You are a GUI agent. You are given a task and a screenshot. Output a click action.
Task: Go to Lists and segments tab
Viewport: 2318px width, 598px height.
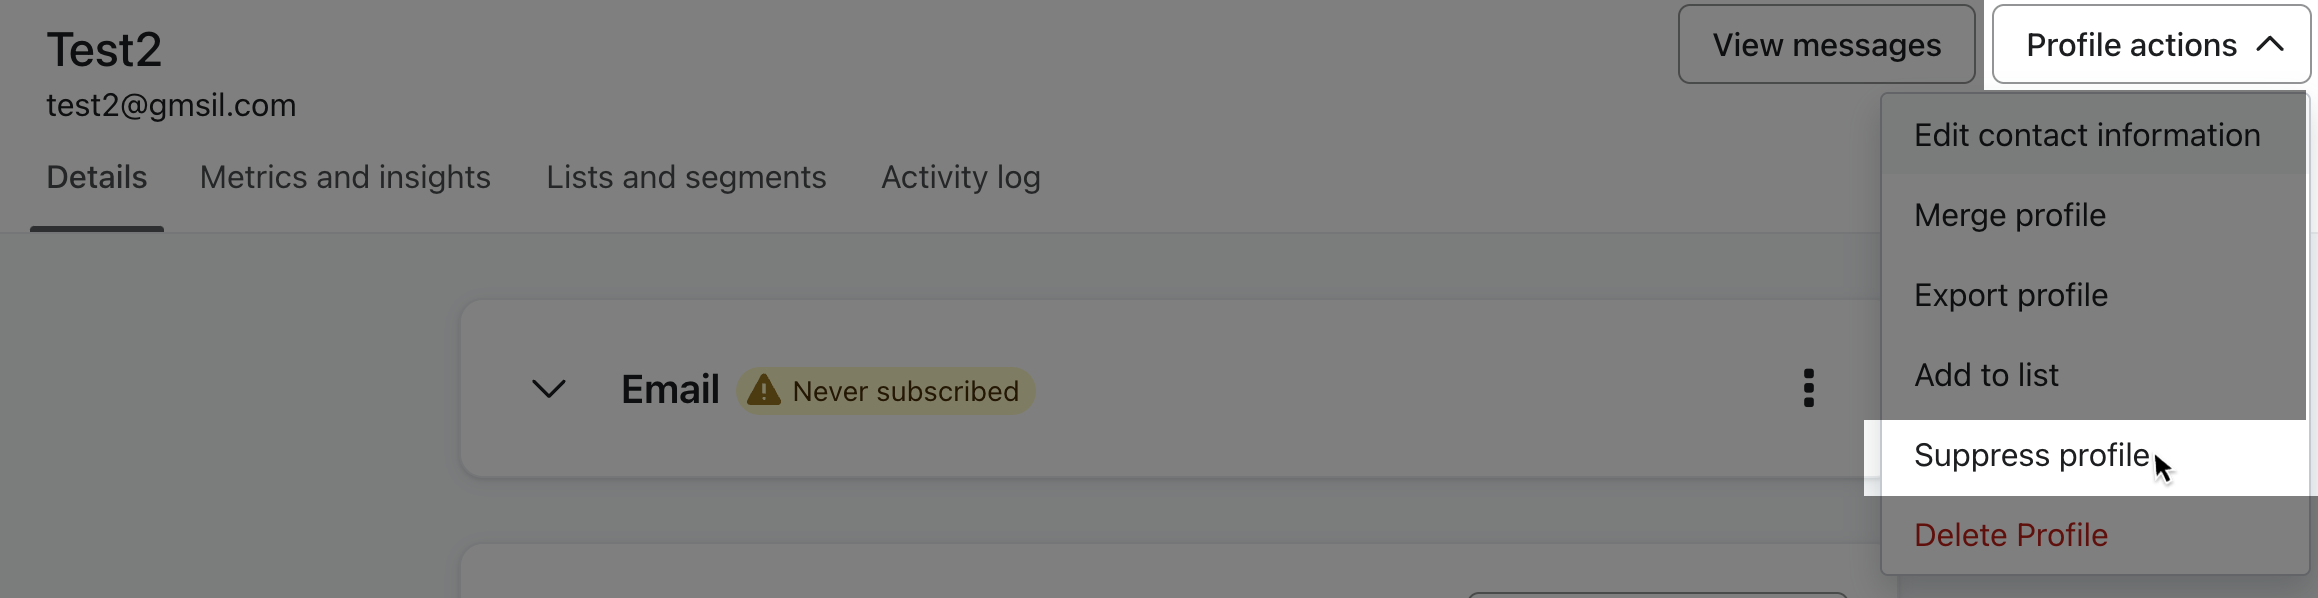coord(686,177)
